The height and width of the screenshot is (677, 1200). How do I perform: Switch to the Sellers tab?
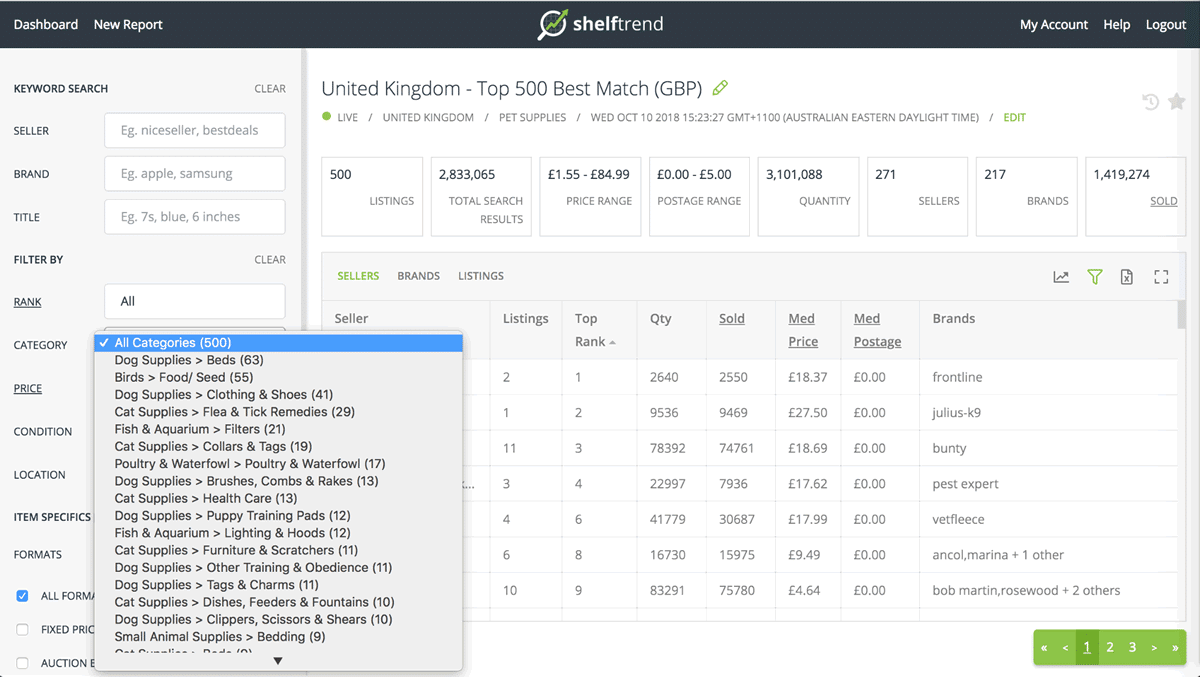[358, 276]
